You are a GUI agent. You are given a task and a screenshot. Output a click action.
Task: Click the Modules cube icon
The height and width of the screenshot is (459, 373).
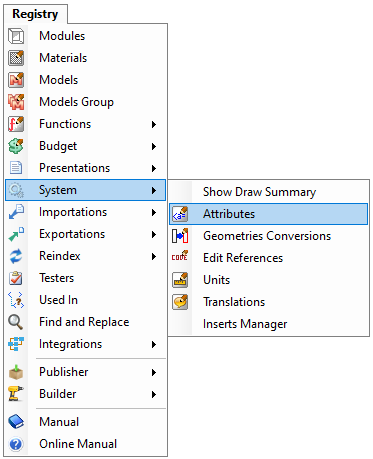[x=16, y=36]
